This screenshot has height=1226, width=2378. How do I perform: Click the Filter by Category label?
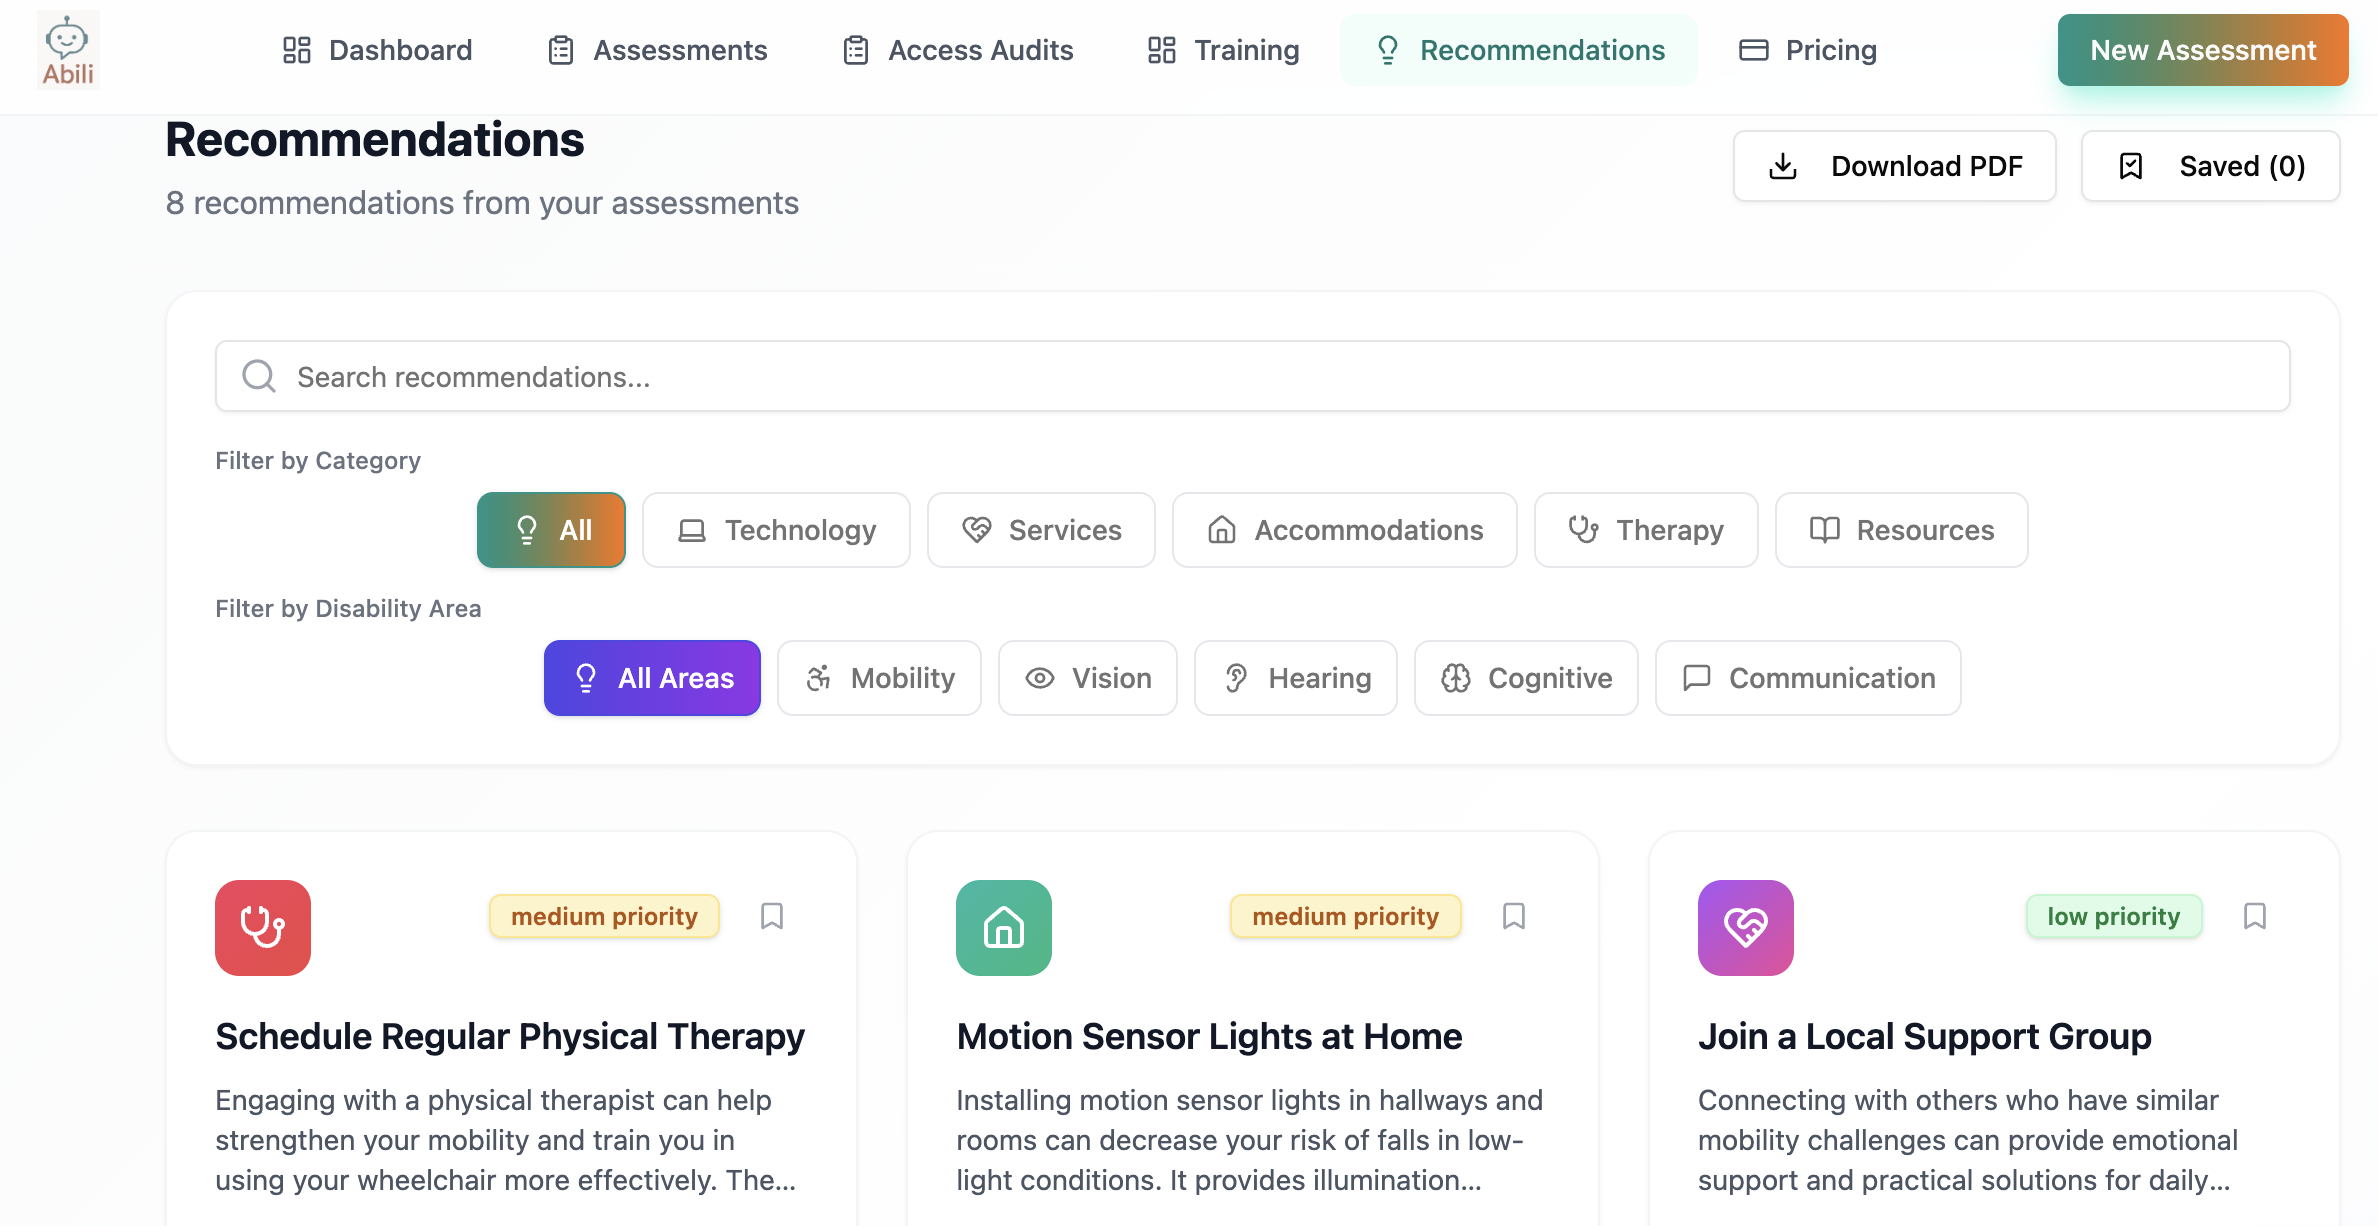point(318,461)
